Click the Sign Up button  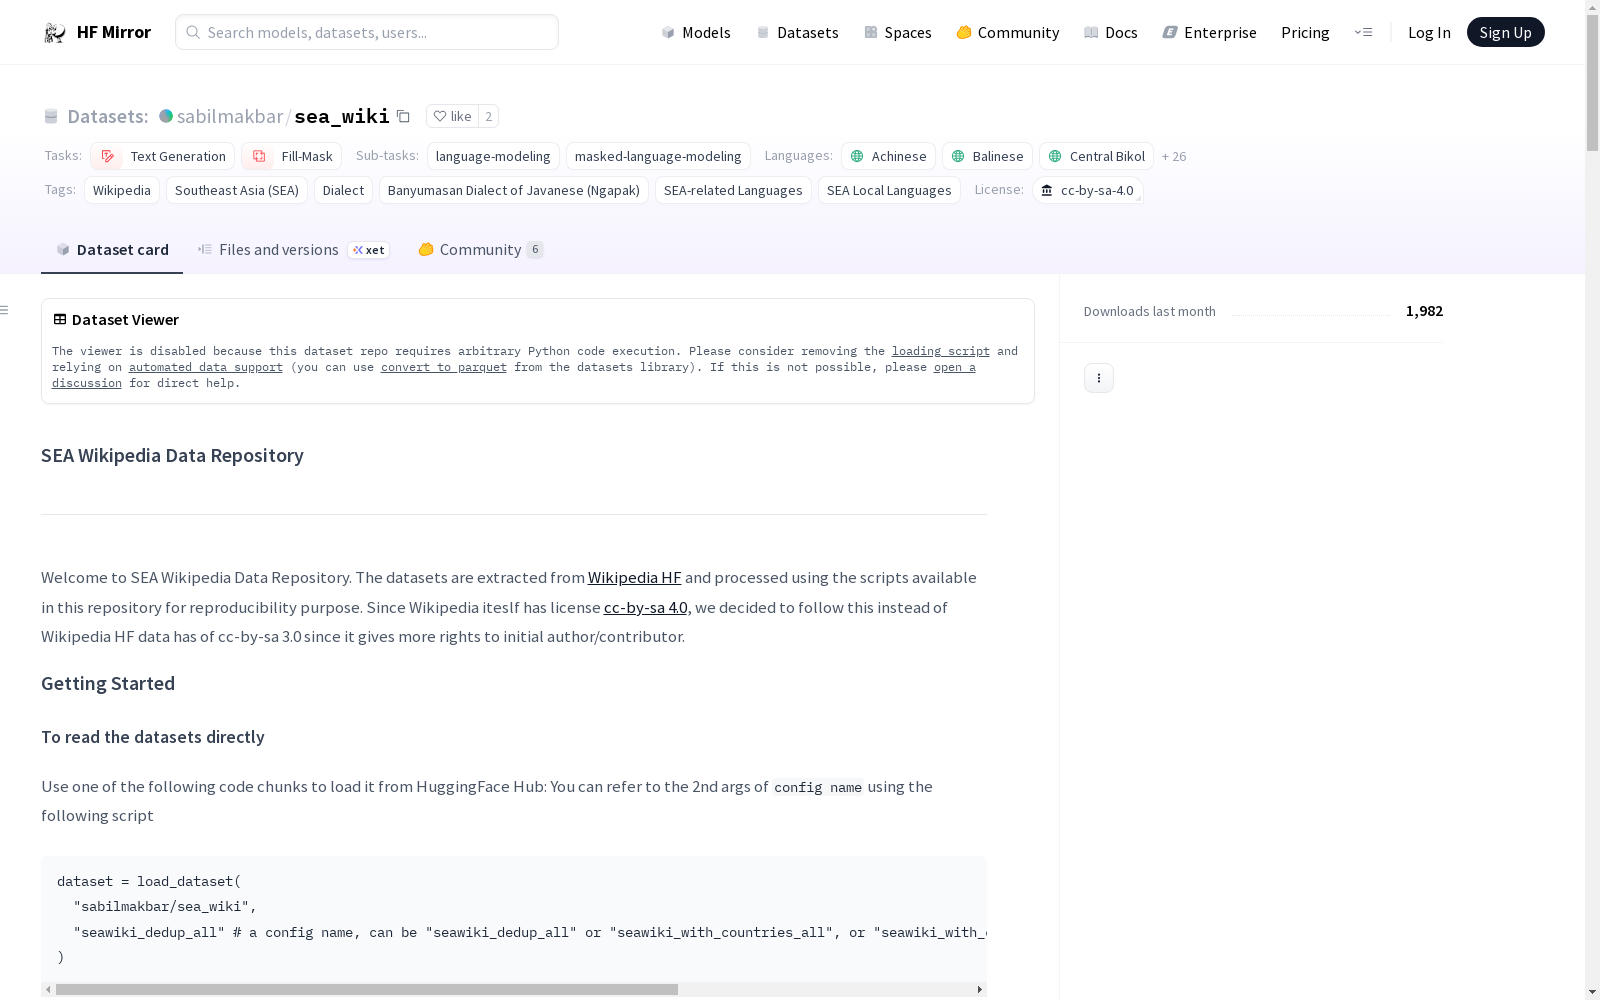click(x=1505, y=32)
